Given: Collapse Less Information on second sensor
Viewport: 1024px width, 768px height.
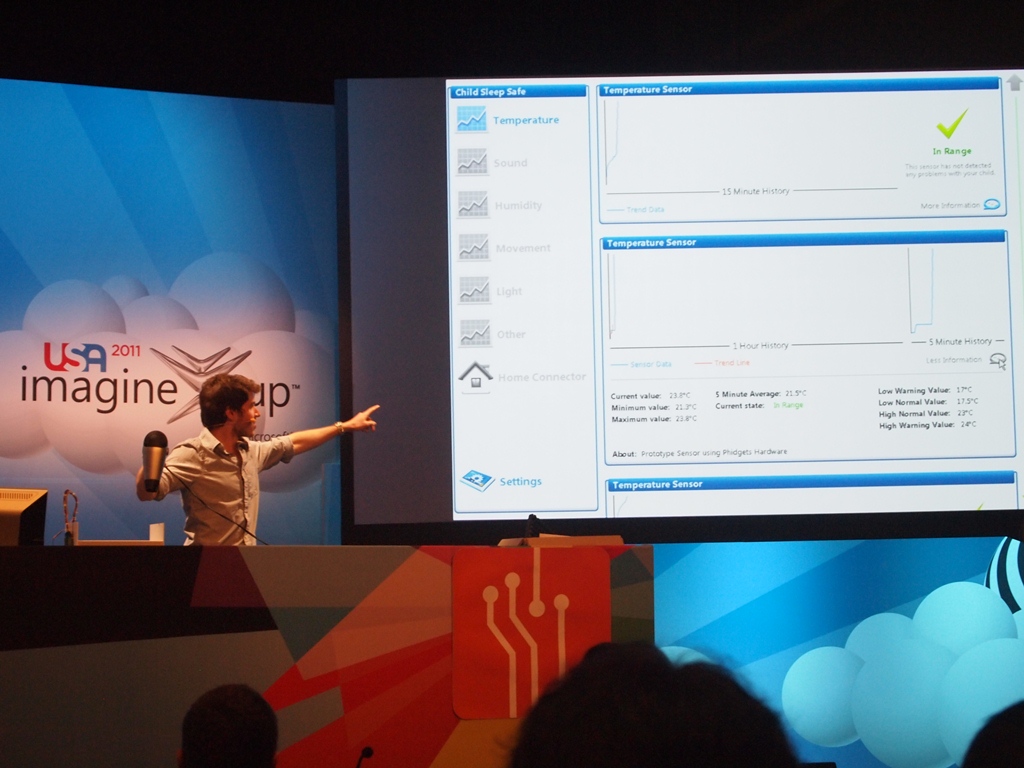Looking at the screenshot, I should click(x=997, y=360).
